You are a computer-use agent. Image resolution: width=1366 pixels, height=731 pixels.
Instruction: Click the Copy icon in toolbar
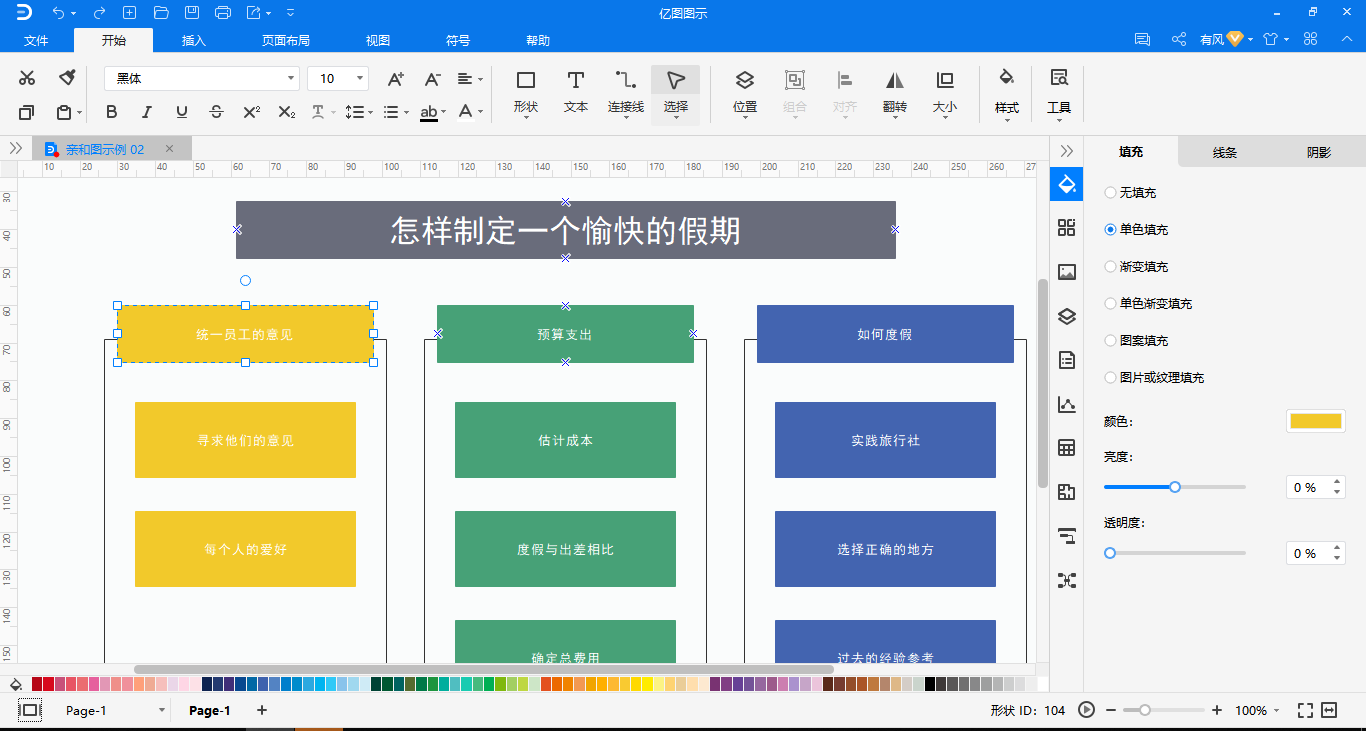(x=27, y=112)
